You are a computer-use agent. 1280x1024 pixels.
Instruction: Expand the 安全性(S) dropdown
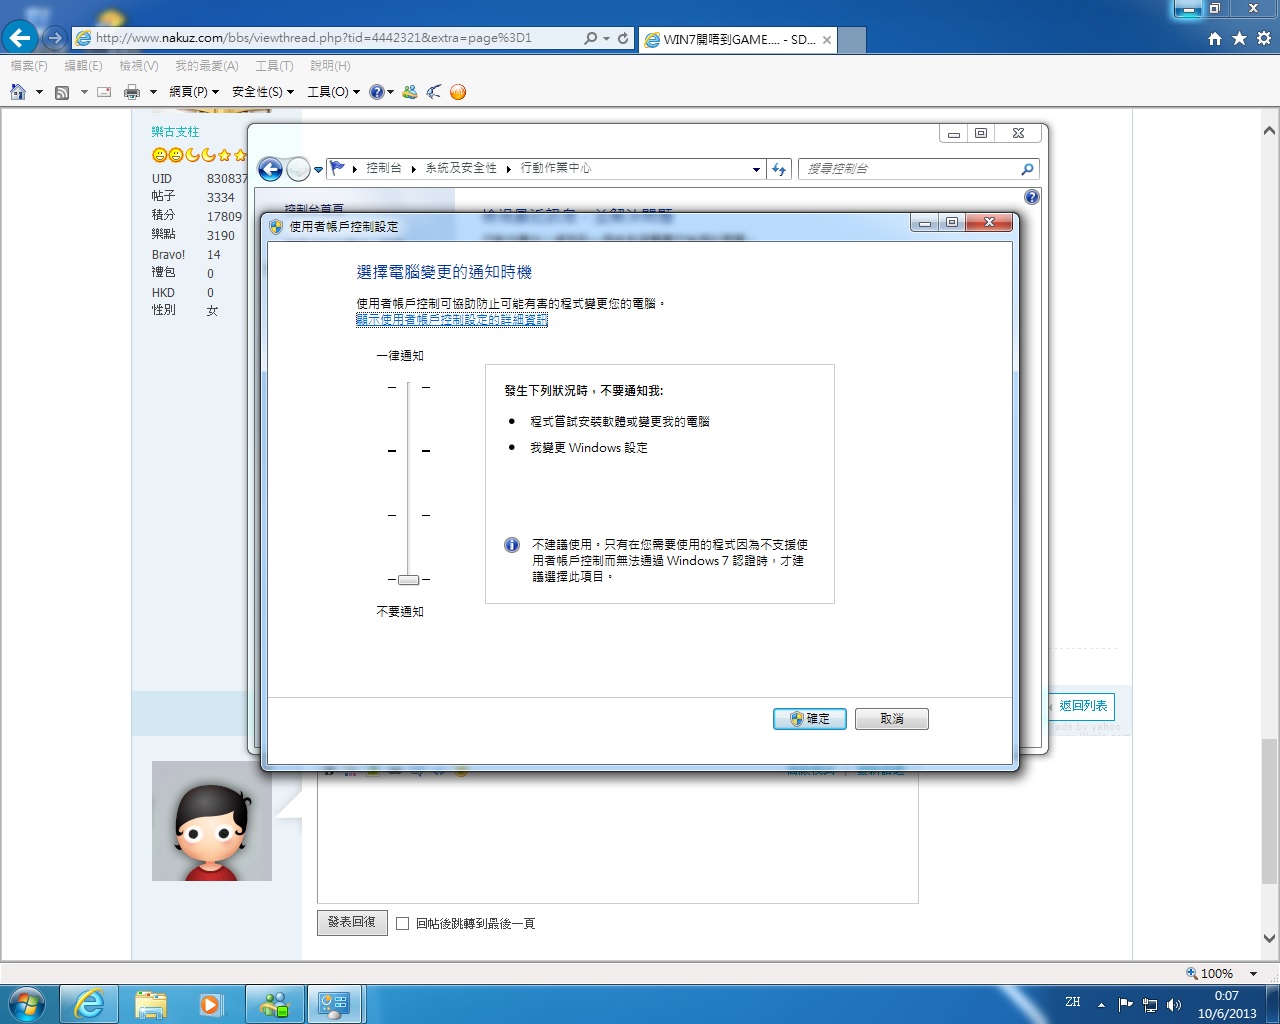[x=262, y=92]
